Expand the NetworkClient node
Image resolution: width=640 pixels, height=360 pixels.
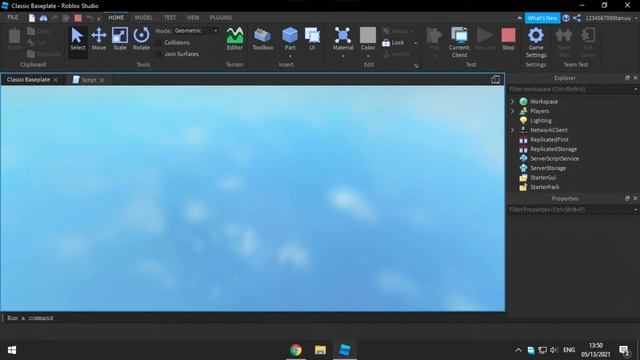click(x=512, y=130)
